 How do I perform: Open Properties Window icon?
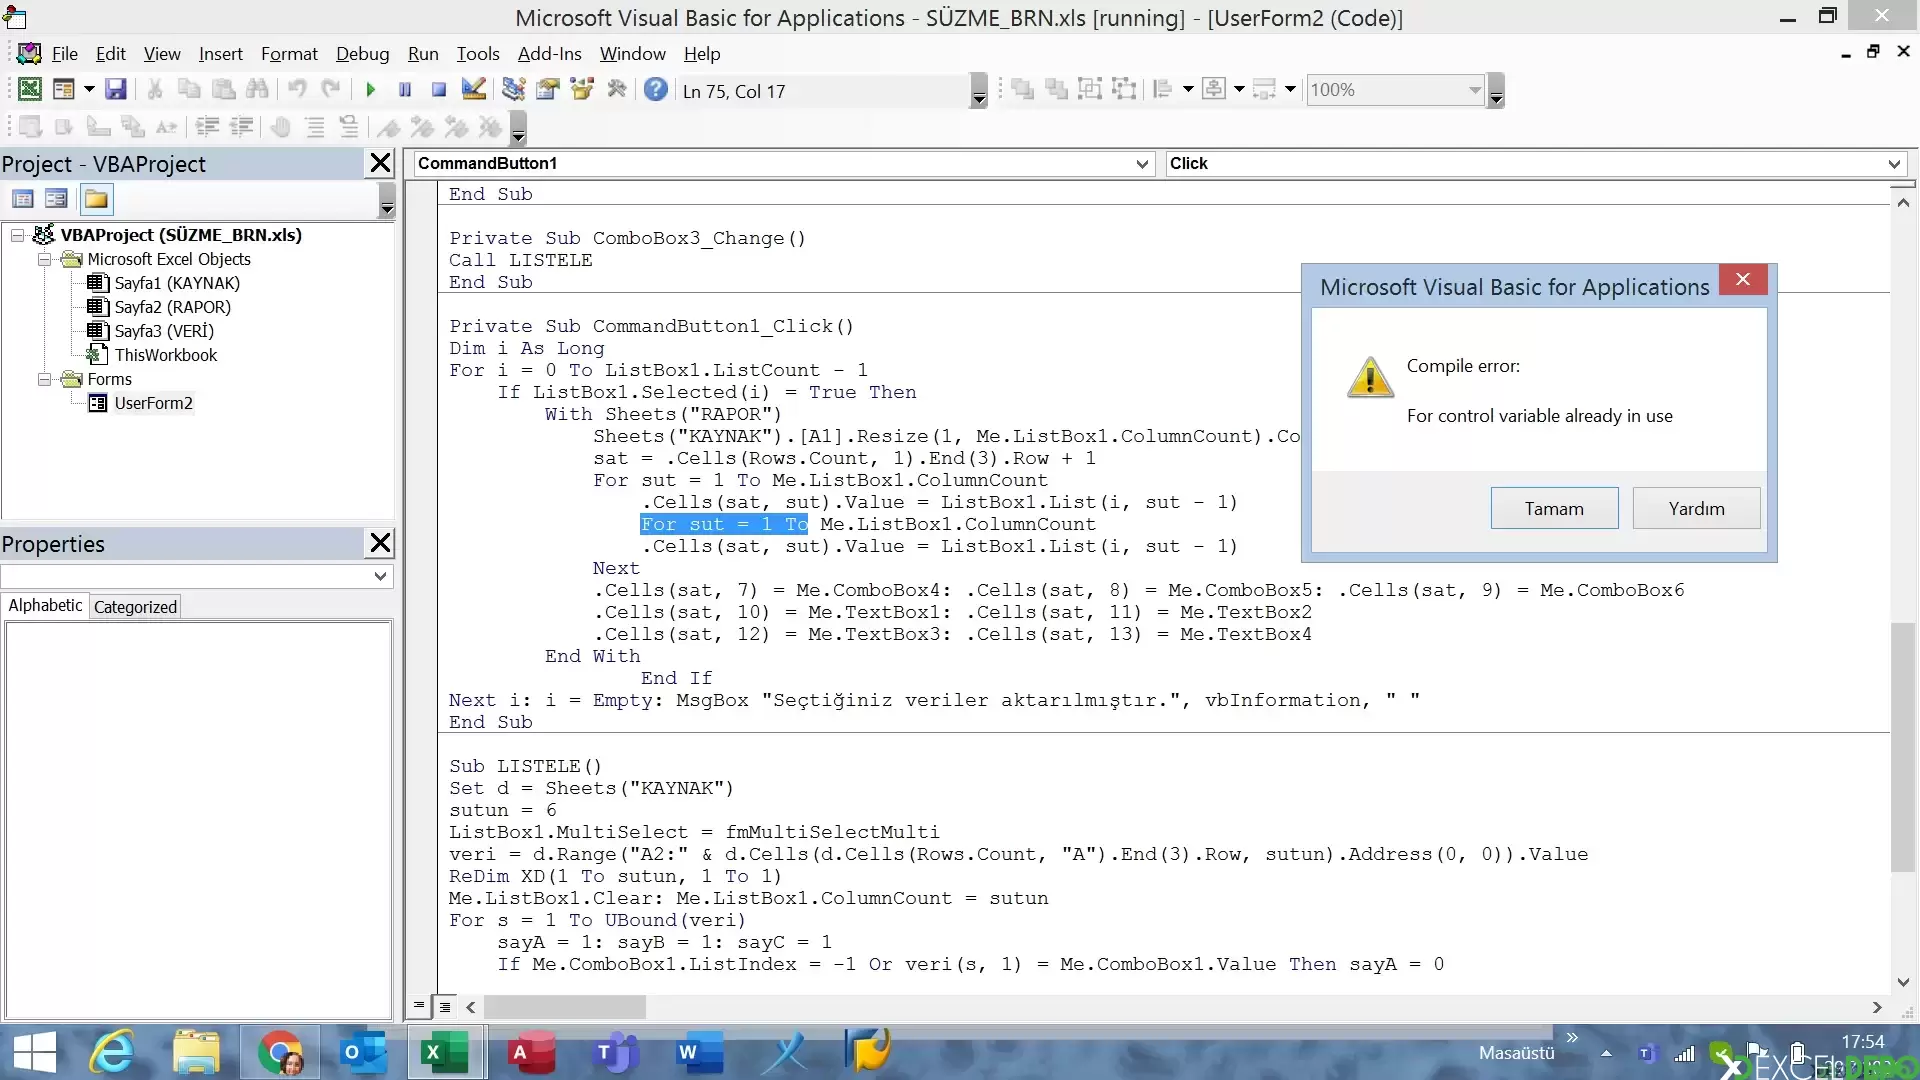pos(548,90)
